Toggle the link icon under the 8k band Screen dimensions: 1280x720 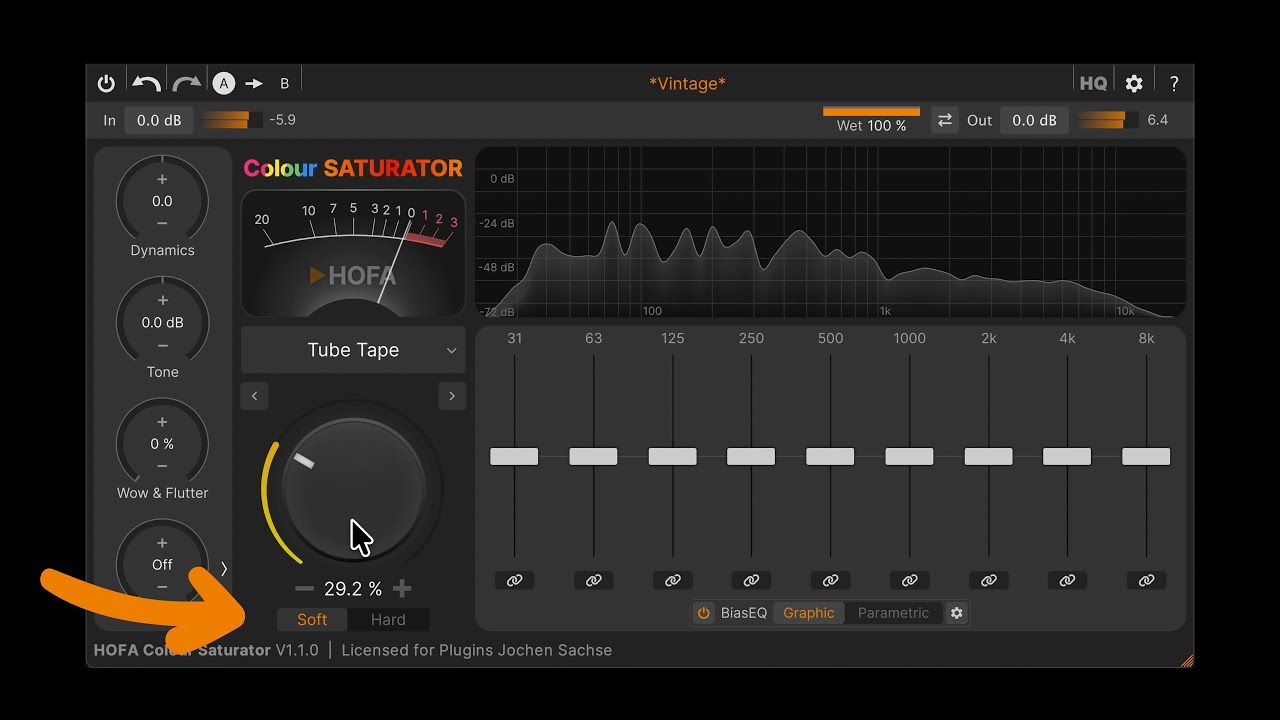click(1147, 580)
